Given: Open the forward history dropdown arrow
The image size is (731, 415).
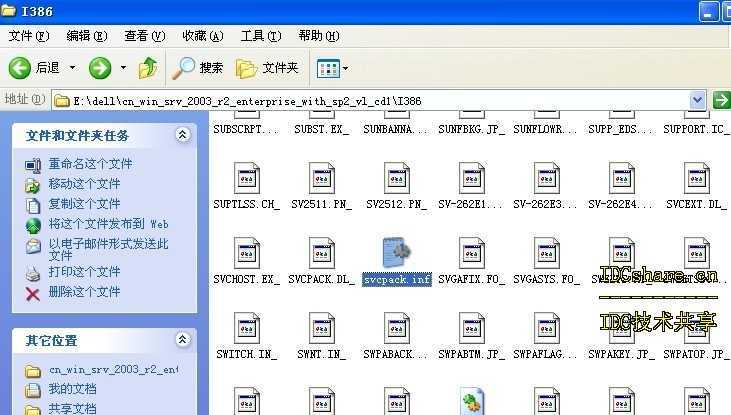Looking at the screenshot, I should (123, 68).
